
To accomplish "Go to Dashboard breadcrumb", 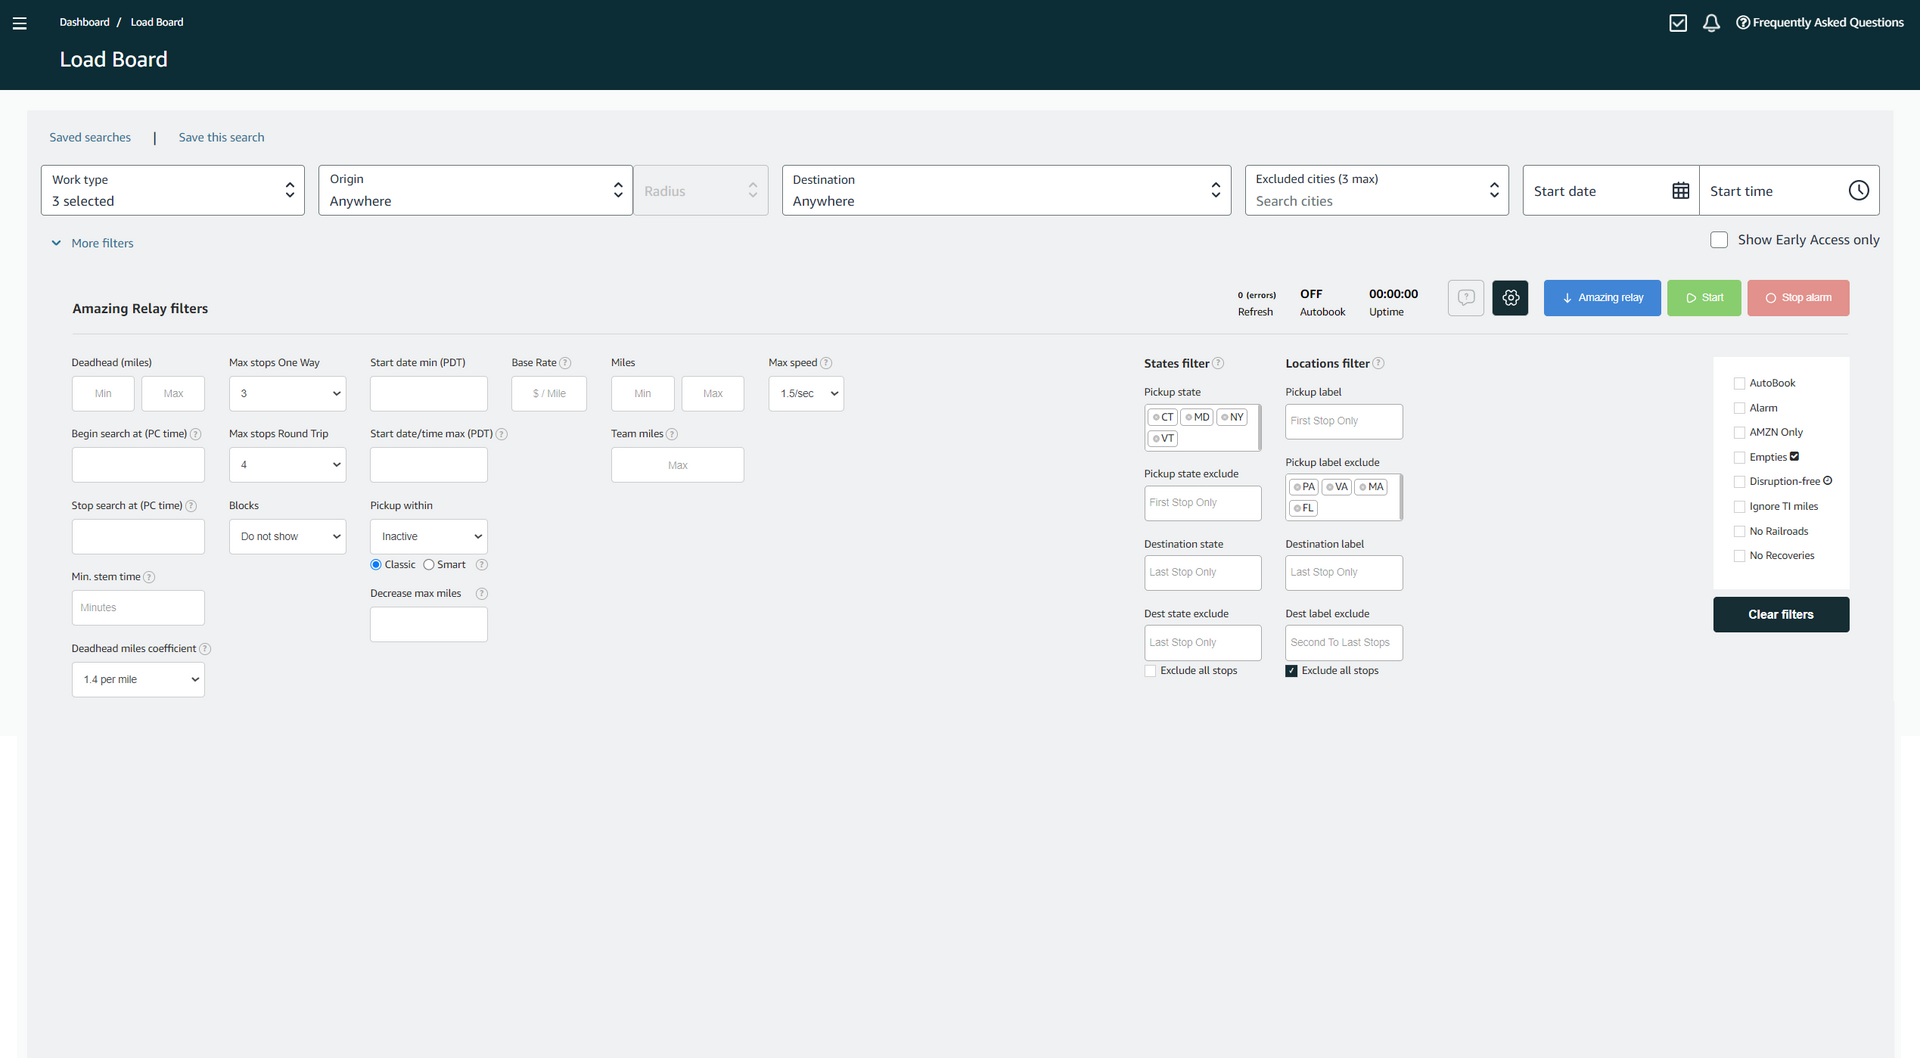I will (x=84, y=22).
